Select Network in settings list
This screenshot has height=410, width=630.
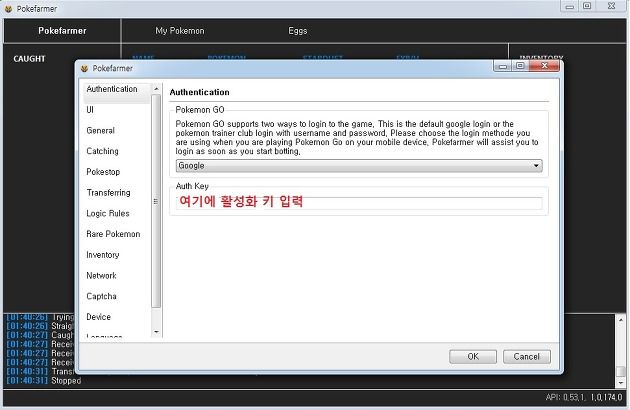point(101,275)
